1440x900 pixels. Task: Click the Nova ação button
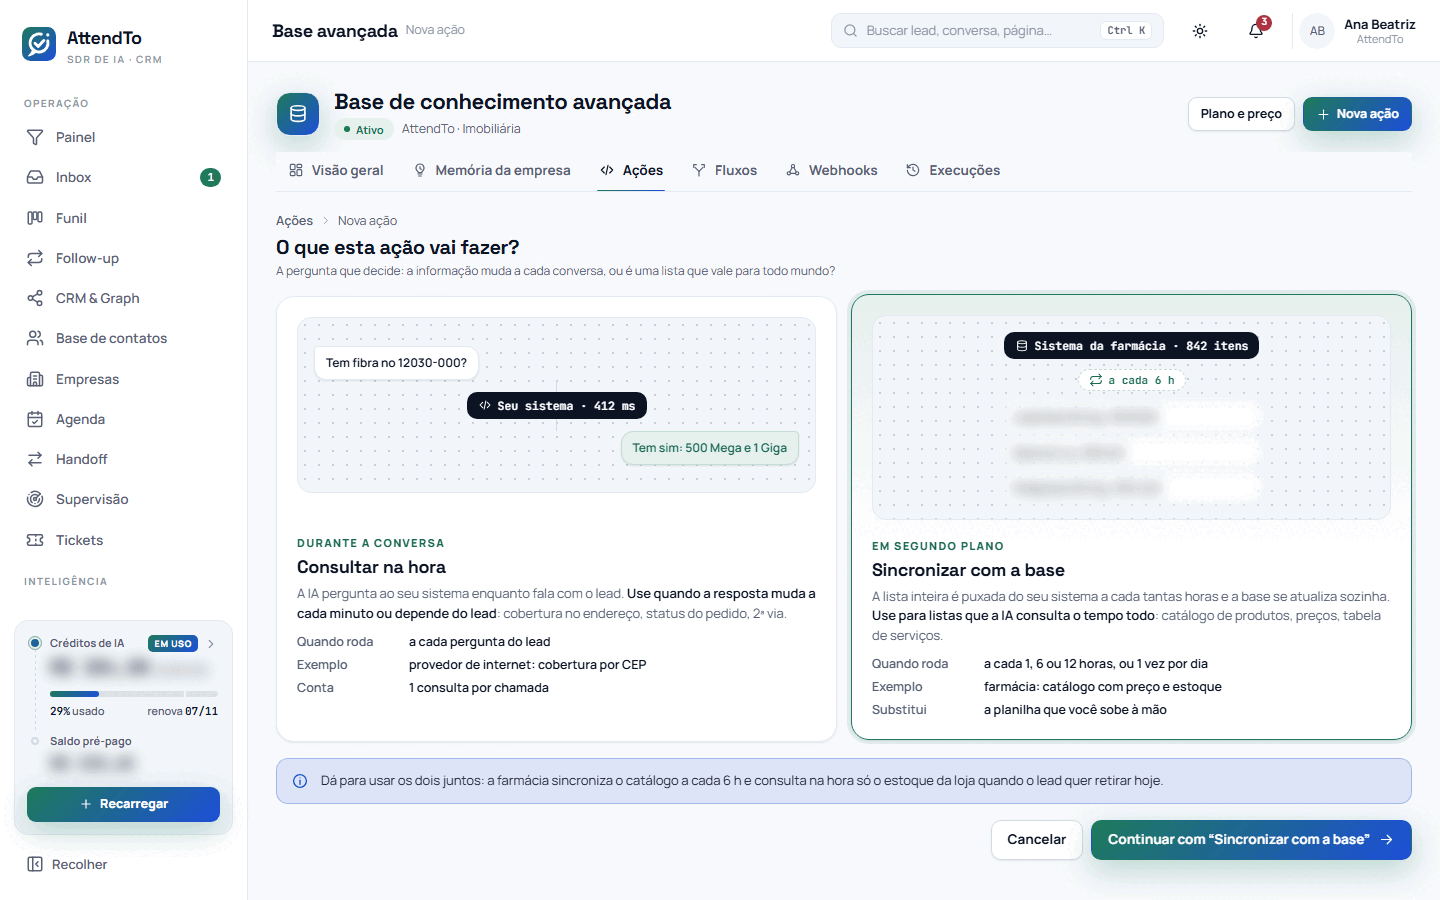coord(1357,114)
